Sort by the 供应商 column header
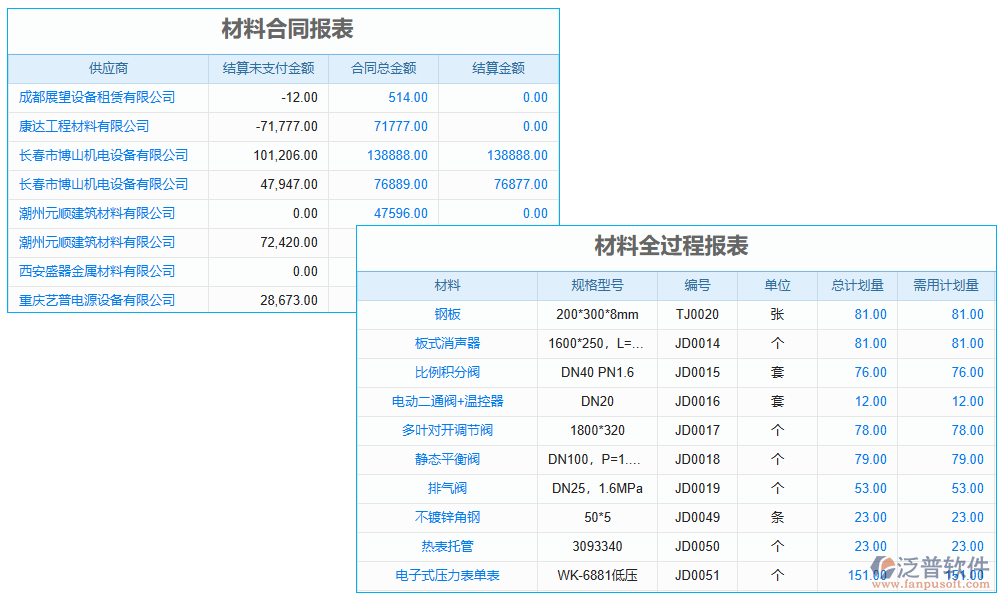The image size is (1000, 600). [107, 68]
